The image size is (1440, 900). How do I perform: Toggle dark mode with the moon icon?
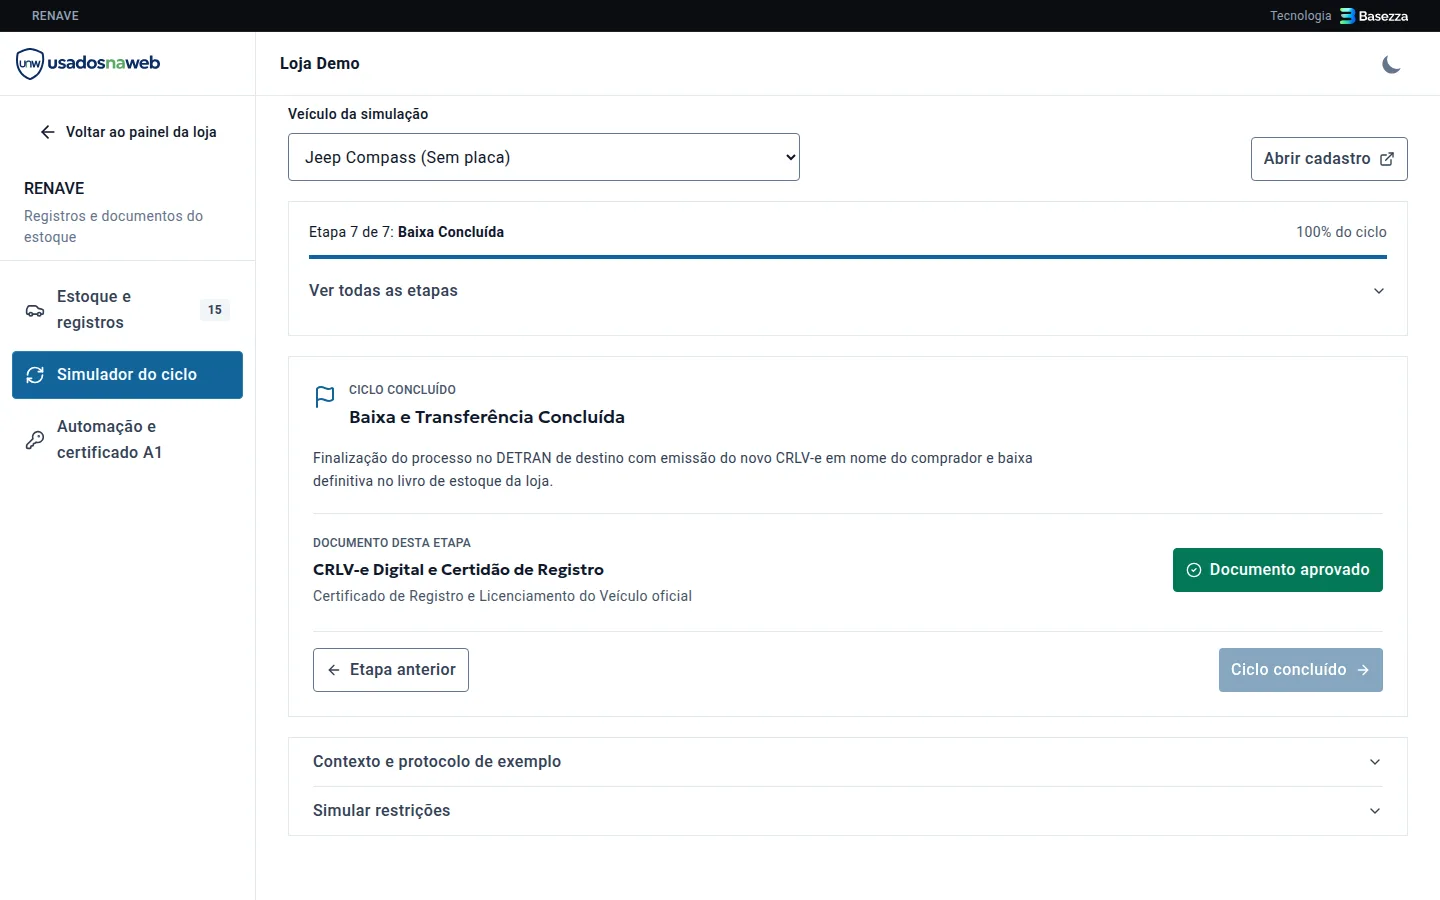click(x=1391, y=64)
